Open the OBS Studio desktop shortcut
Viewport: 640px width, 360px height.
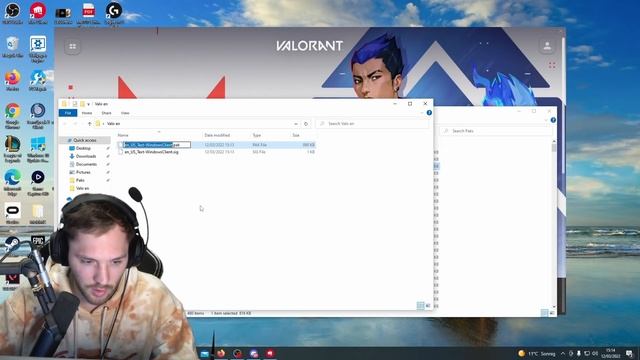coord(12,13)
